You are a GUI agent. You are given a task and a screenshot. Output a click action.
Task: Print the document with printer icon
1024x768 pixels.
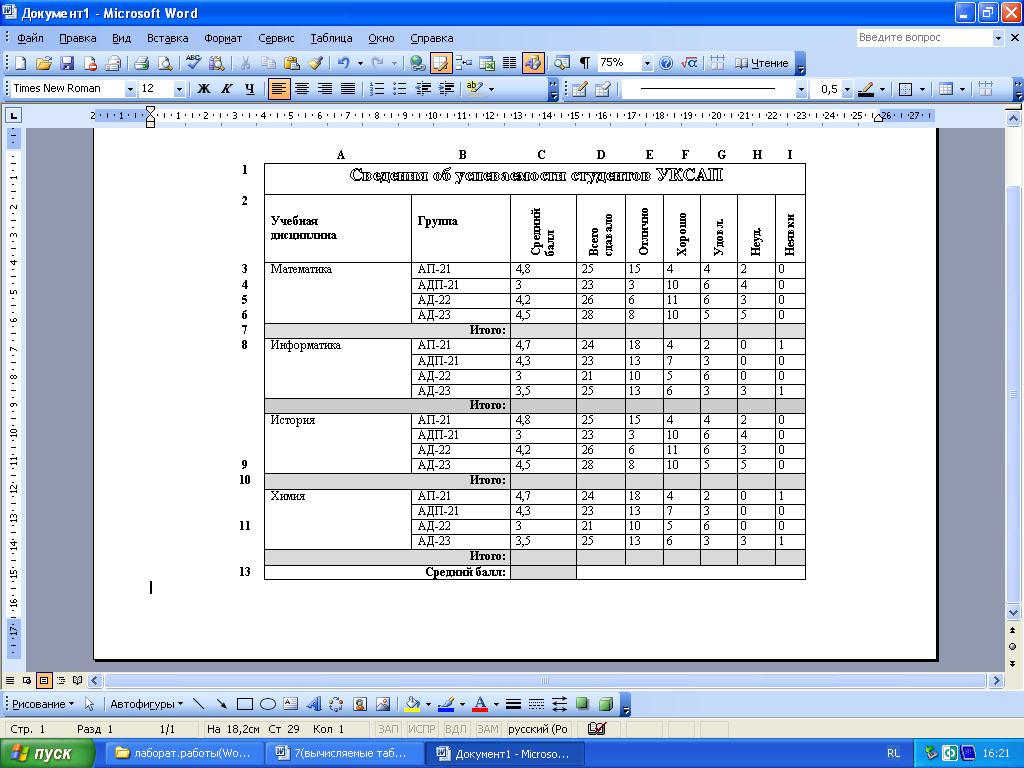(x=141, y=63)
